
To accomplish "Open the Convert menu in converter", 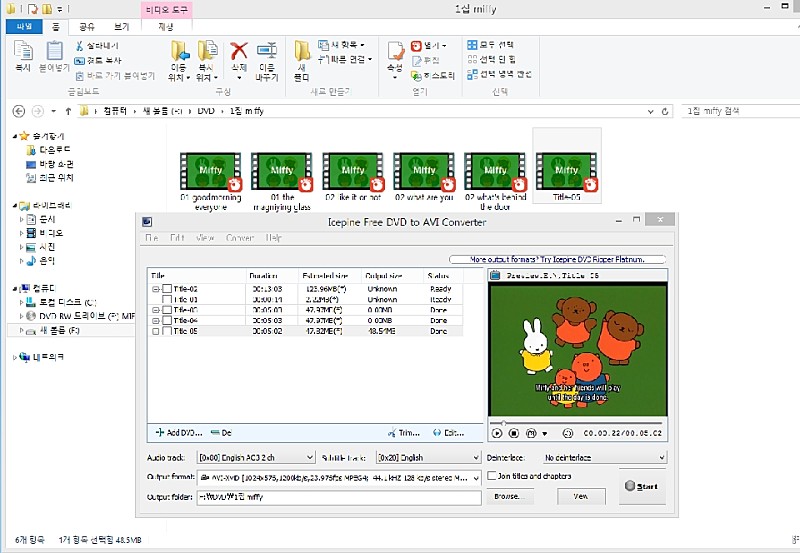I will coord(240,238).
